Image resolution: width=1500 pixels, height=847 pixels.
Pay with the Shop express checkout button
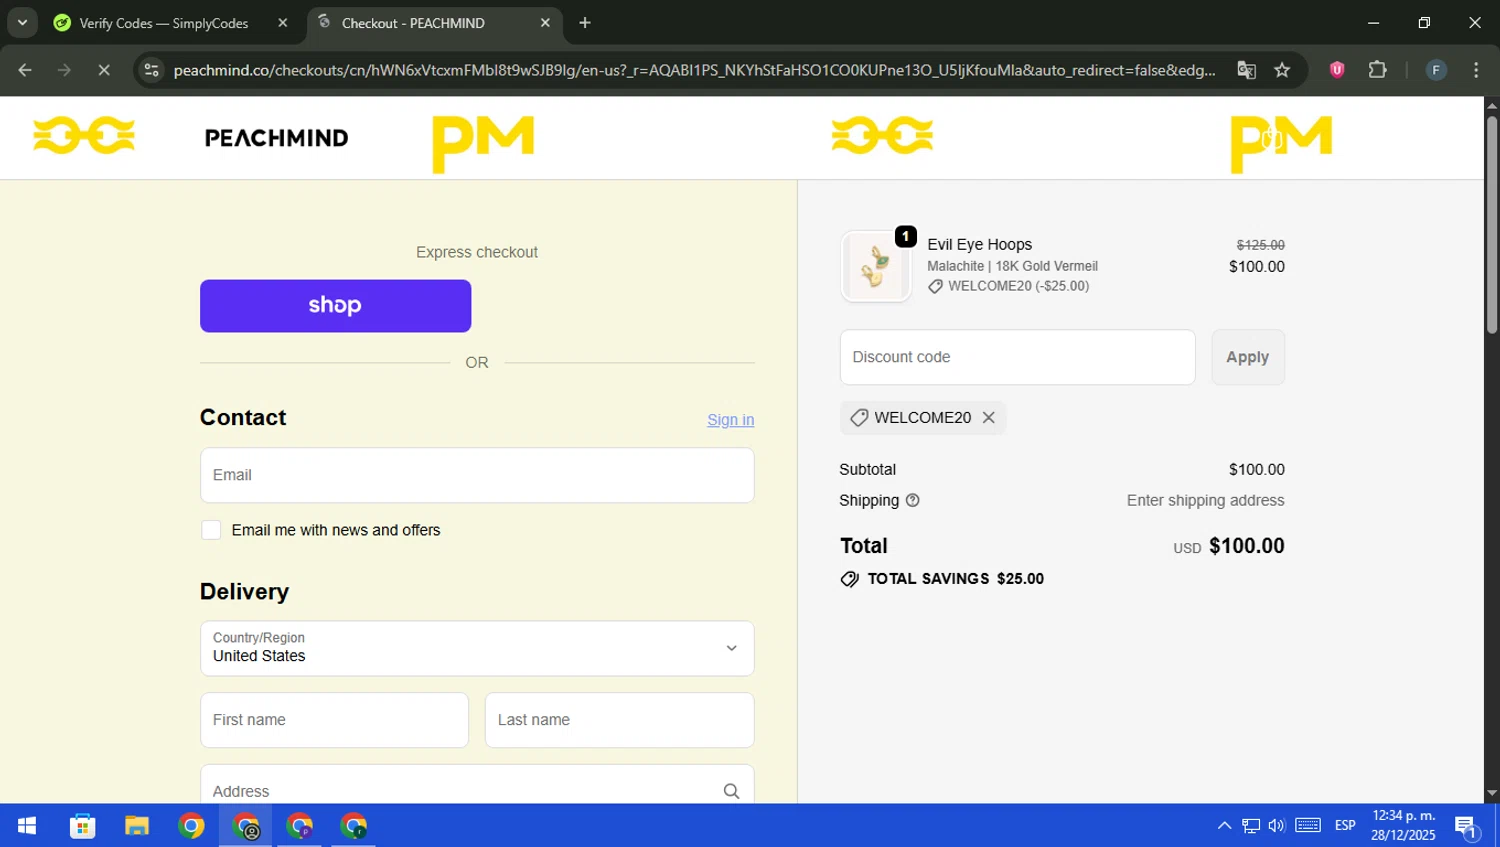[335, 306]
